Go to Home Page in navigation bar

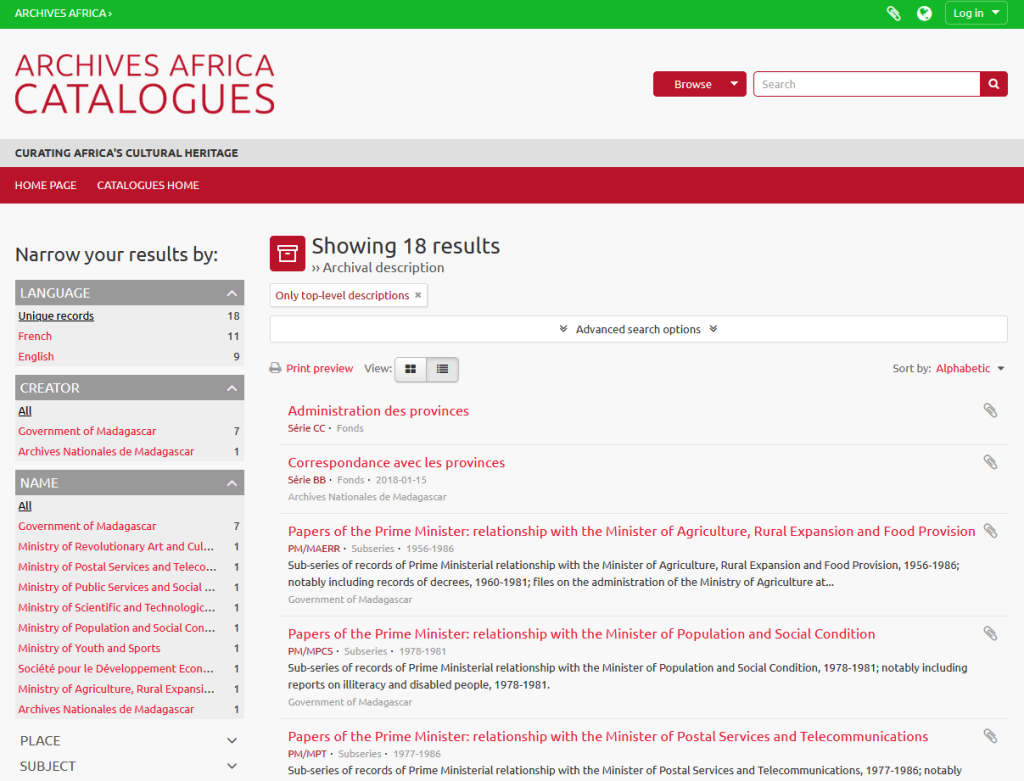46,185
